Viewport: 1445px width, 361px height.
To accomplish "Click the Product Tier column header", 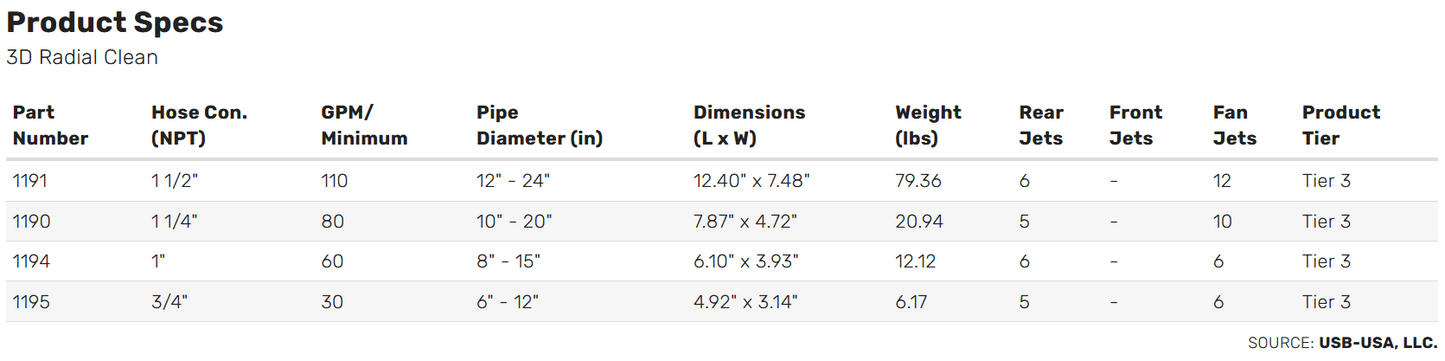I will pyautogui.click(x=1341, y=125).
